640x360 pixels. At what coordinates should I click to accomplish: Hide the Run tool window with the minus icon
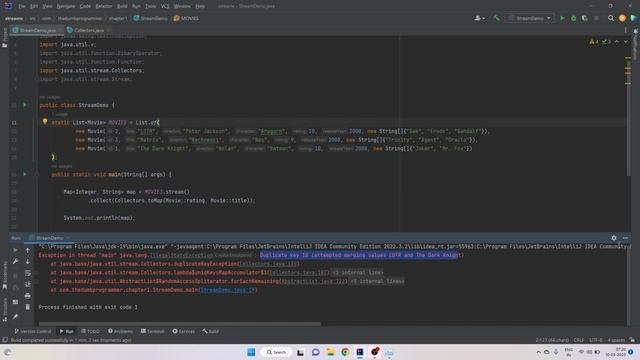pos(625,238)
